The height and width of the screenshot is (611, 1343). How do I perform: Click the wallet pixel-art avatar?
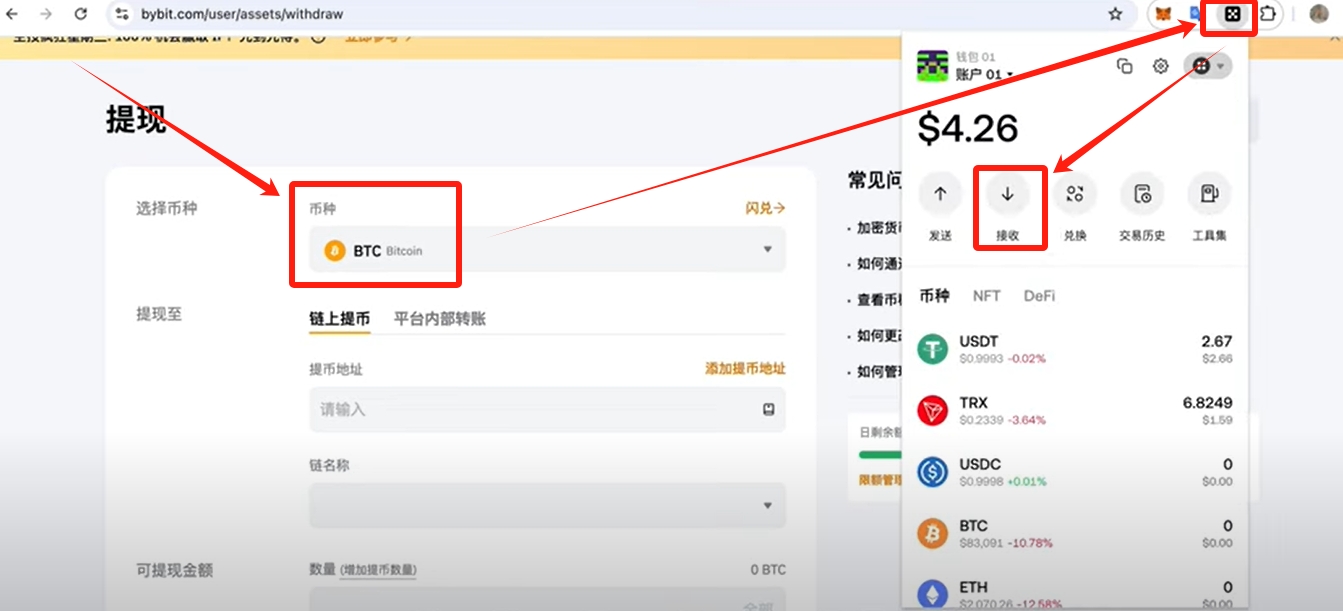pyautogui.click(x=932, y=66)
